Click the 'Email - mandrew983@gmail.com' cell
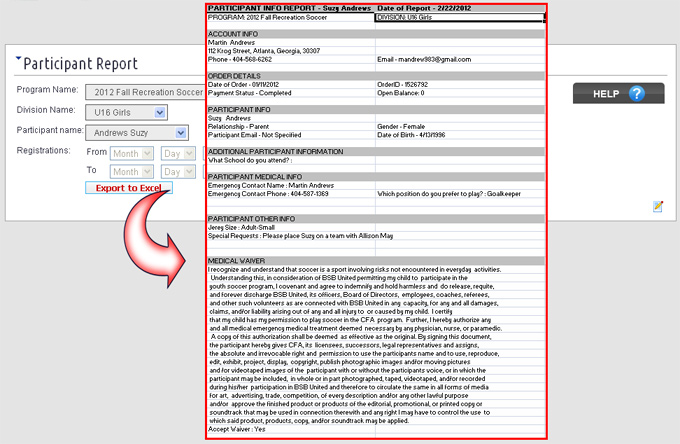The height and width of the screenshot is (444, 680). 460,59
